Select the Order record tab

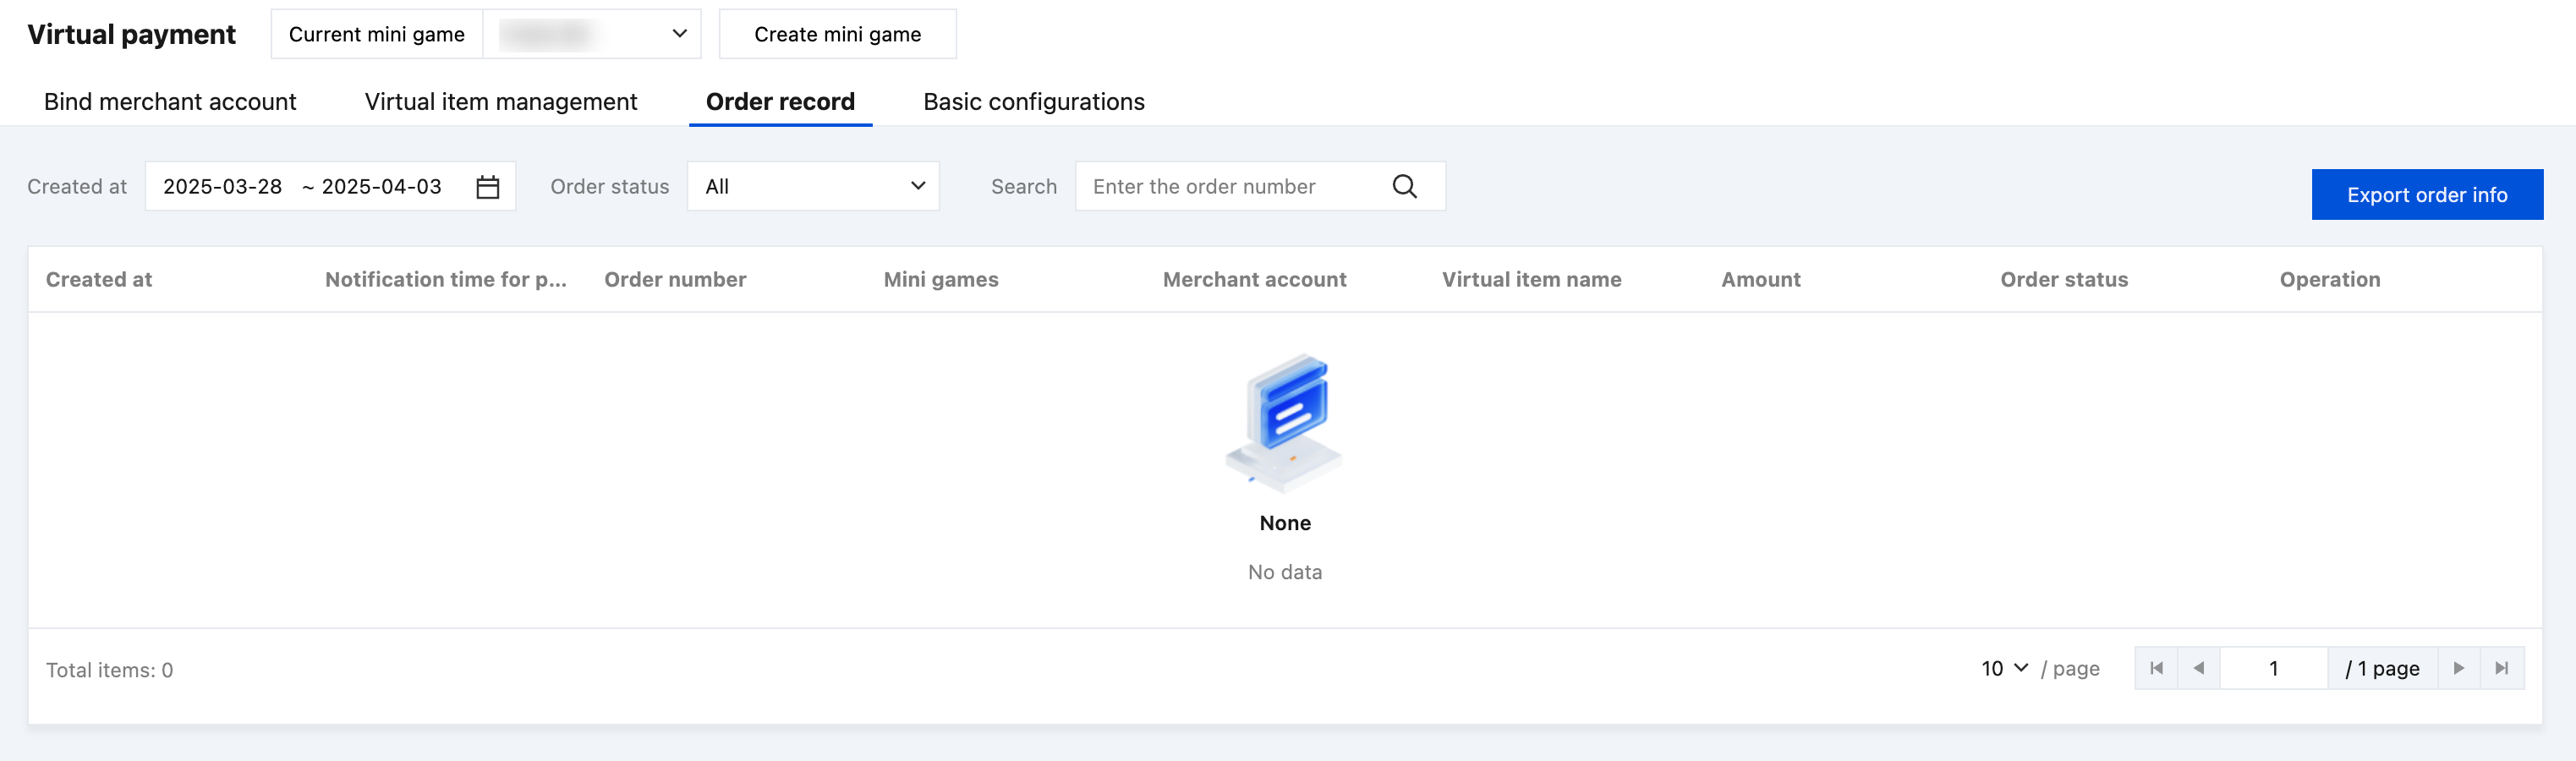780,102
